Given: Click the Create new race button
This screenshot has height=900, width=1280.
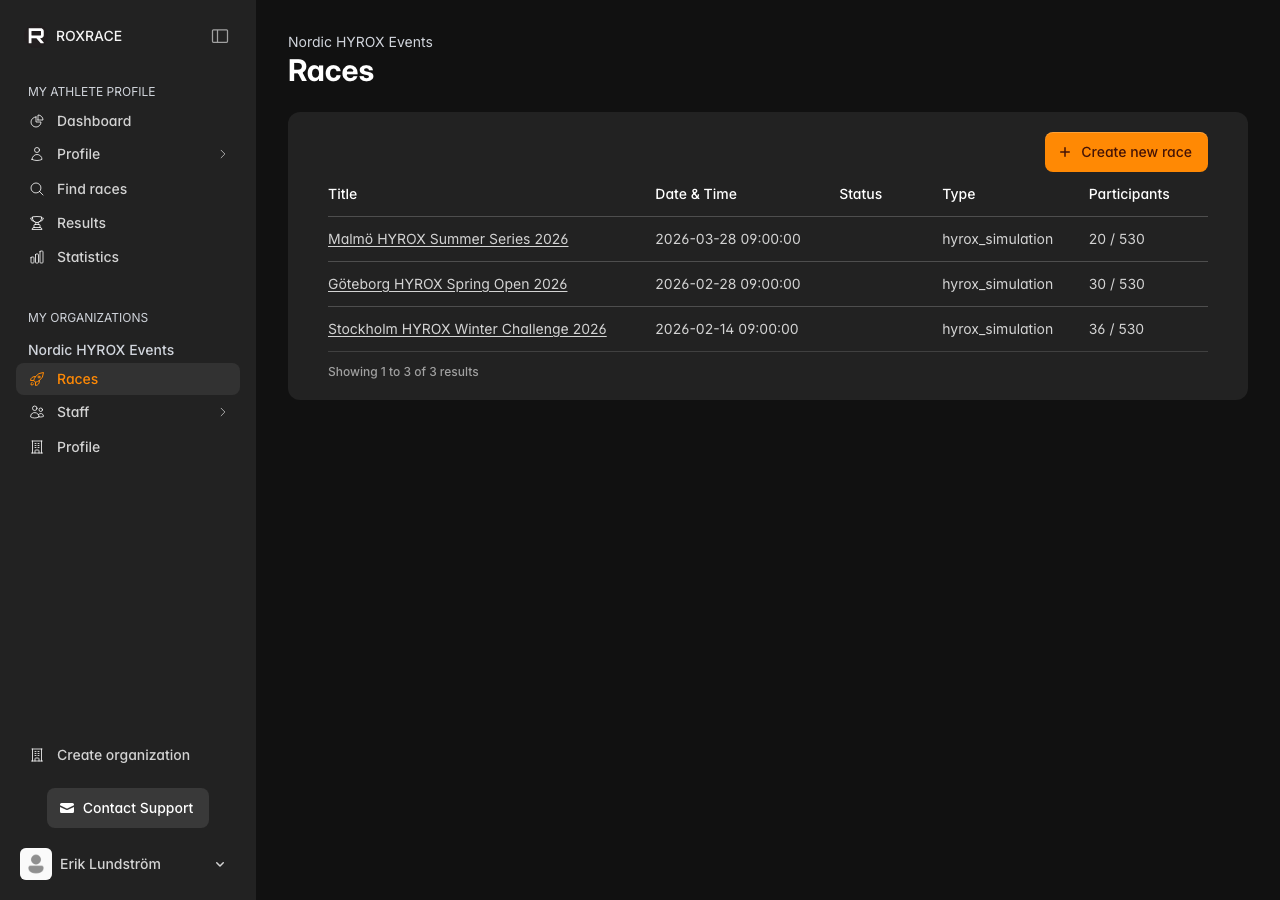Looking at the screenshot, I should (x=1126, y=152).
